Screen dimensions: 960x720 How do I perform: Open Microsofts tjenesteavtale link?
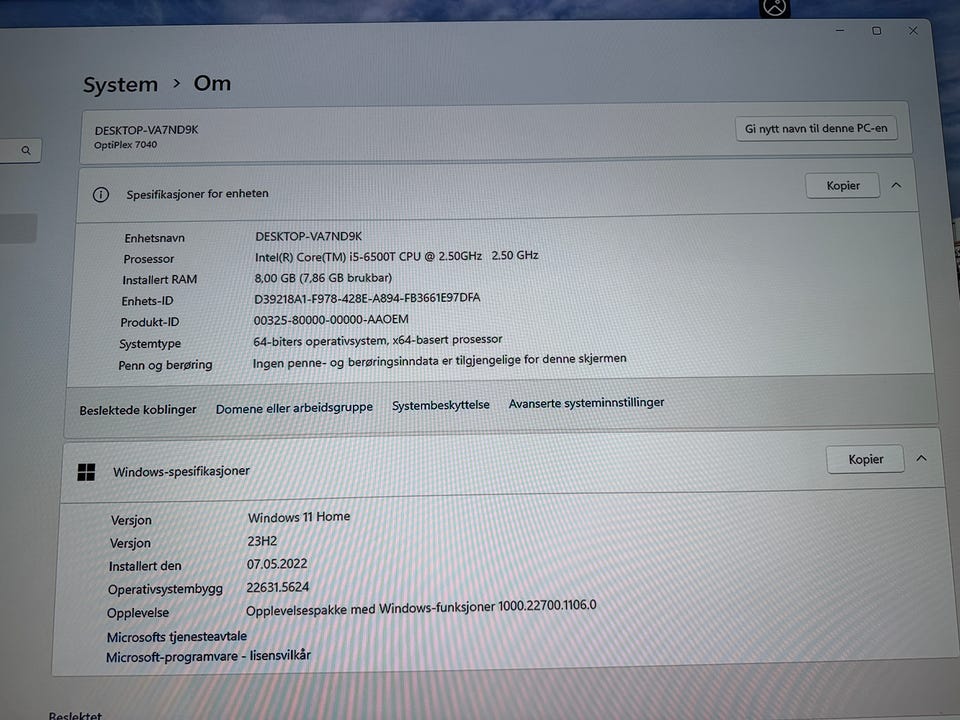pyautogui.click(x=176, y=637)
